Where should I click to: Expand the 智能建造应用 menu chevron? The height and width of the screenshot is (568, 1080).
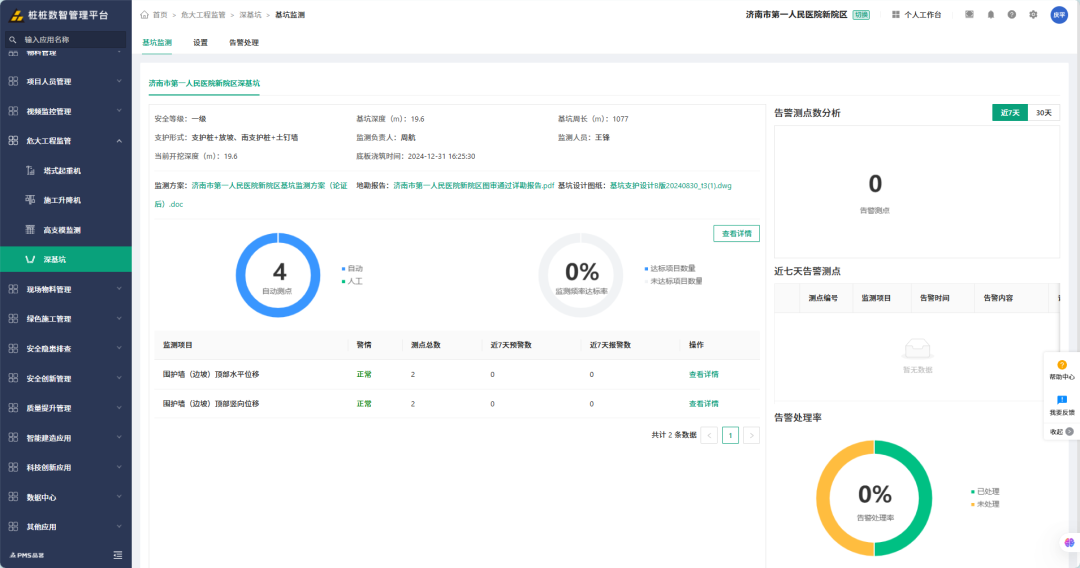click(x=119, y=437)
